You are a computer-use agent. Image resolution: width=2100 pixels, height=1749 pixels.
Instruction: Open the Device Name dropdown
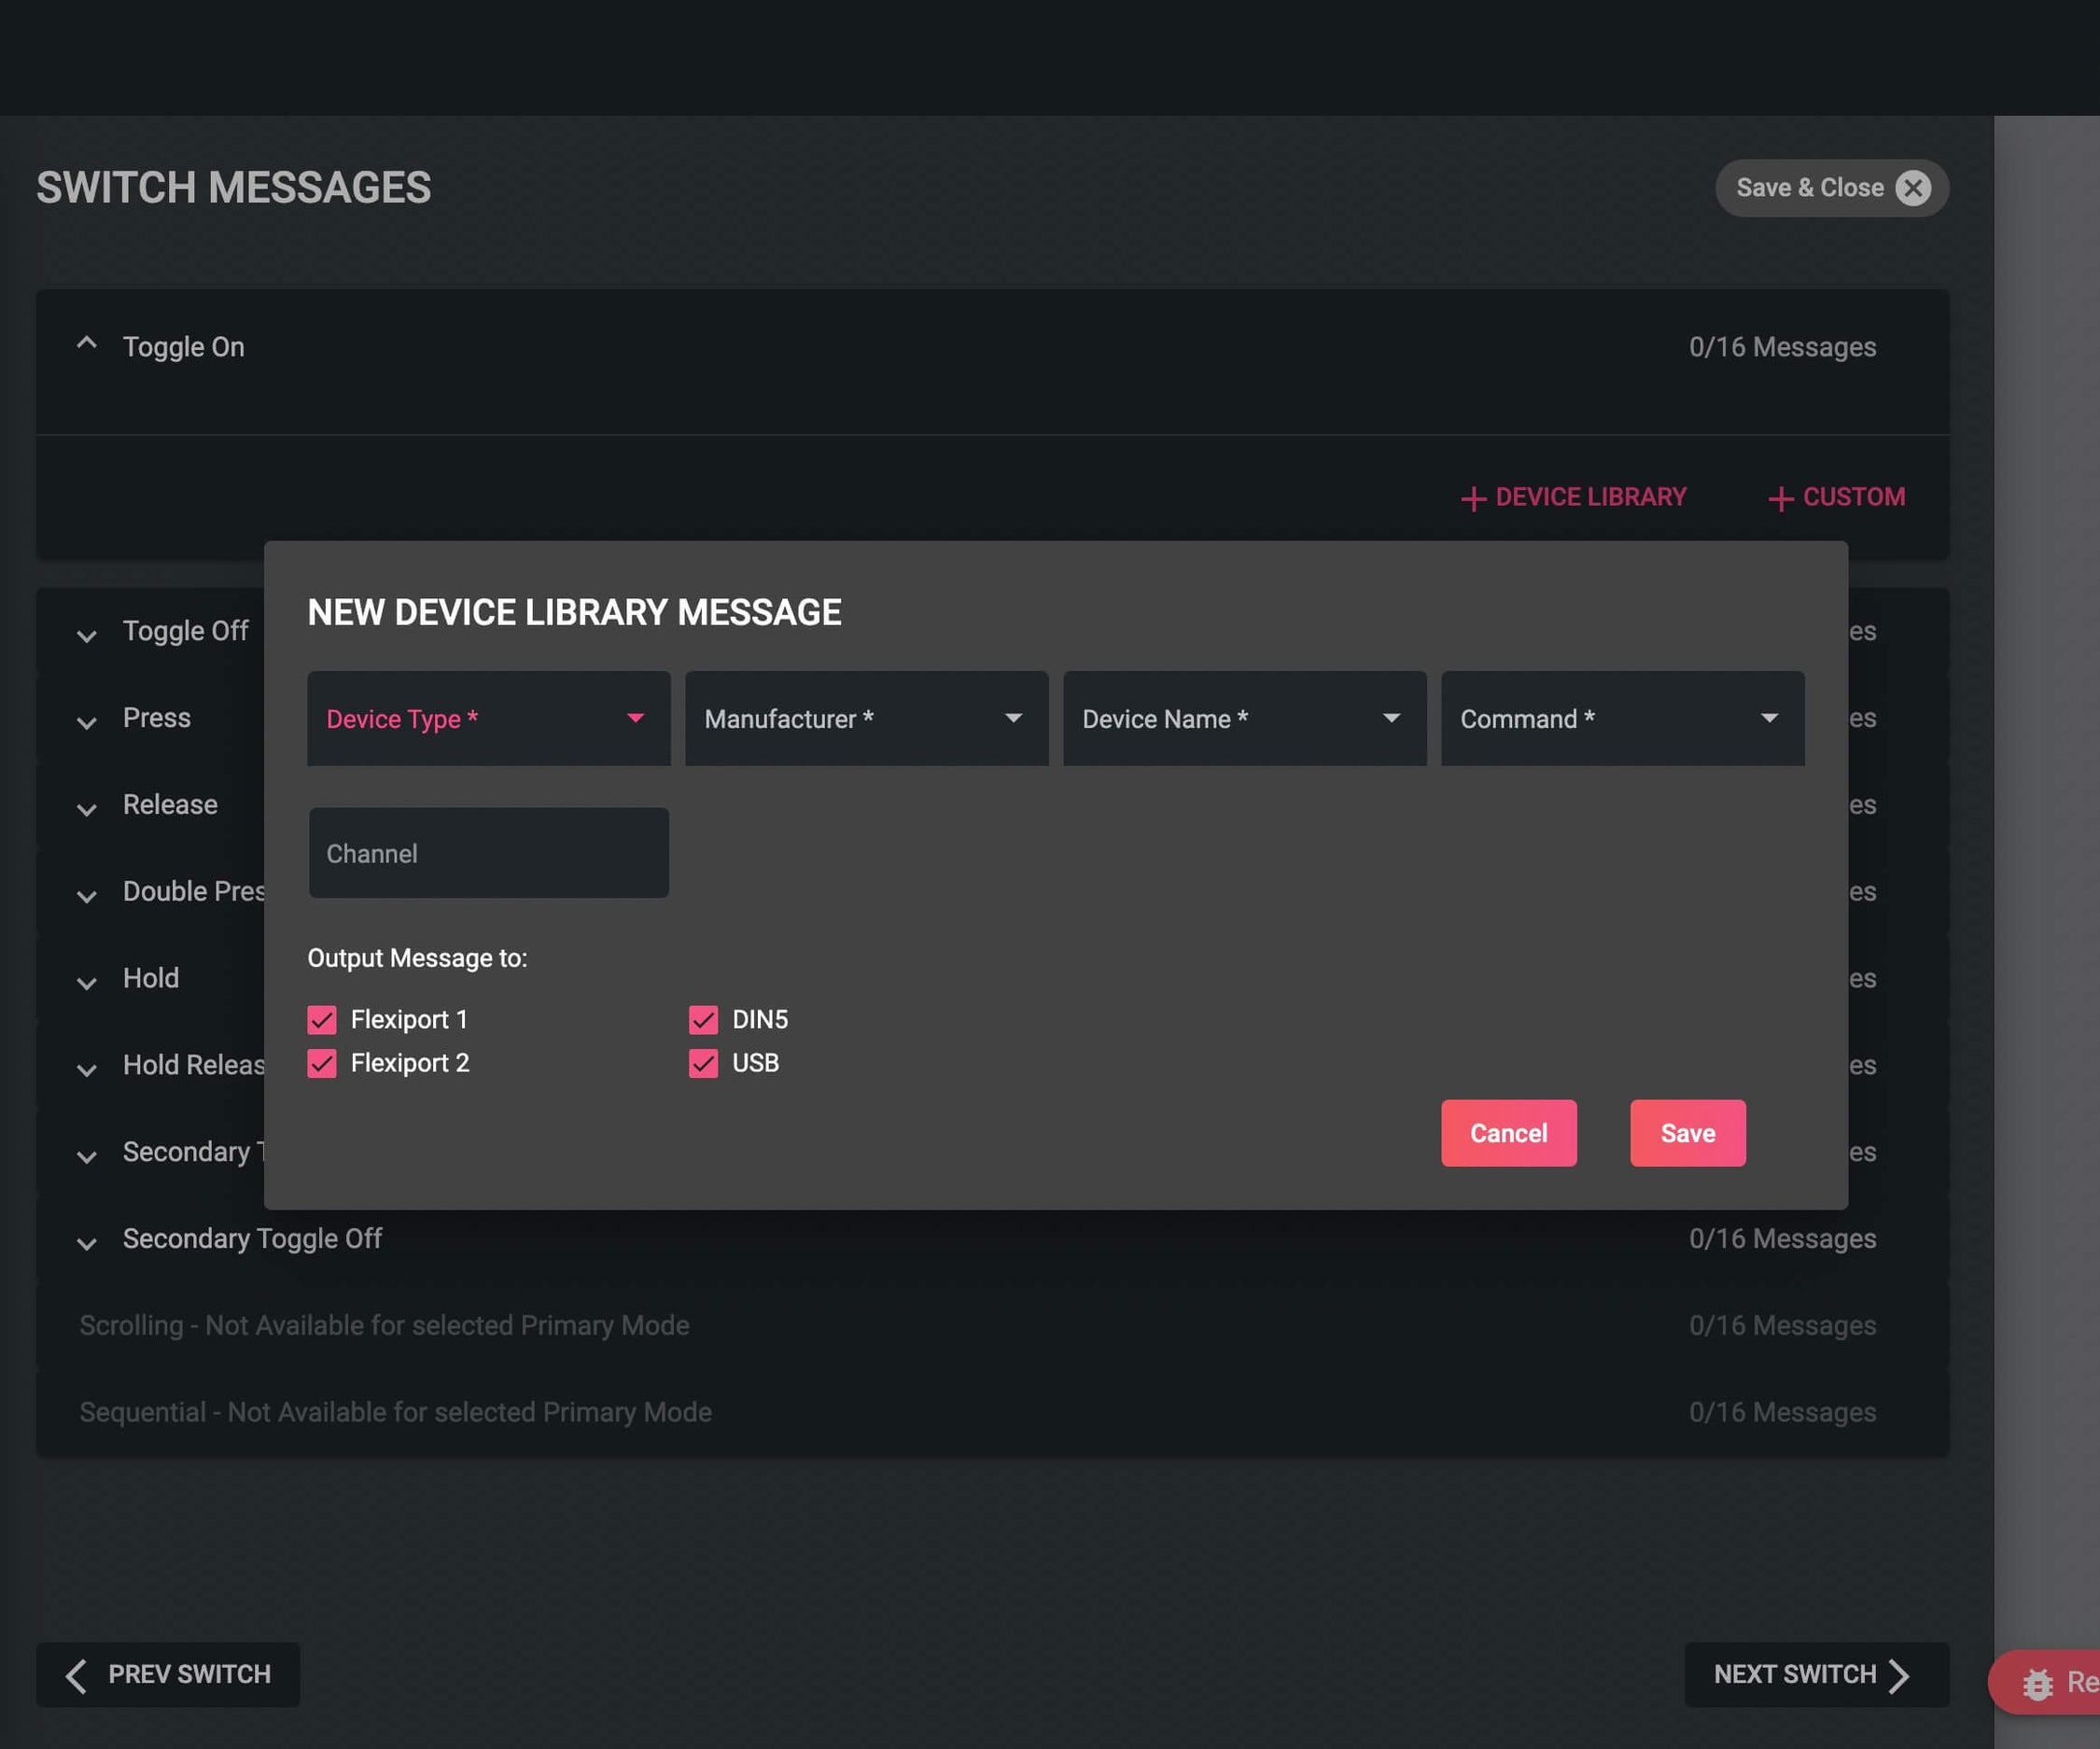pos(1244,719)
